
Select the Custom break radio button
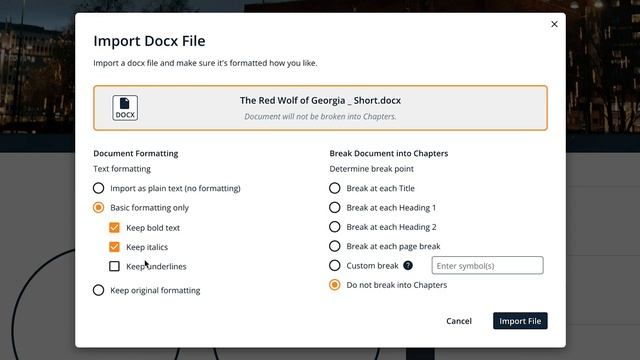pos(335,266)
